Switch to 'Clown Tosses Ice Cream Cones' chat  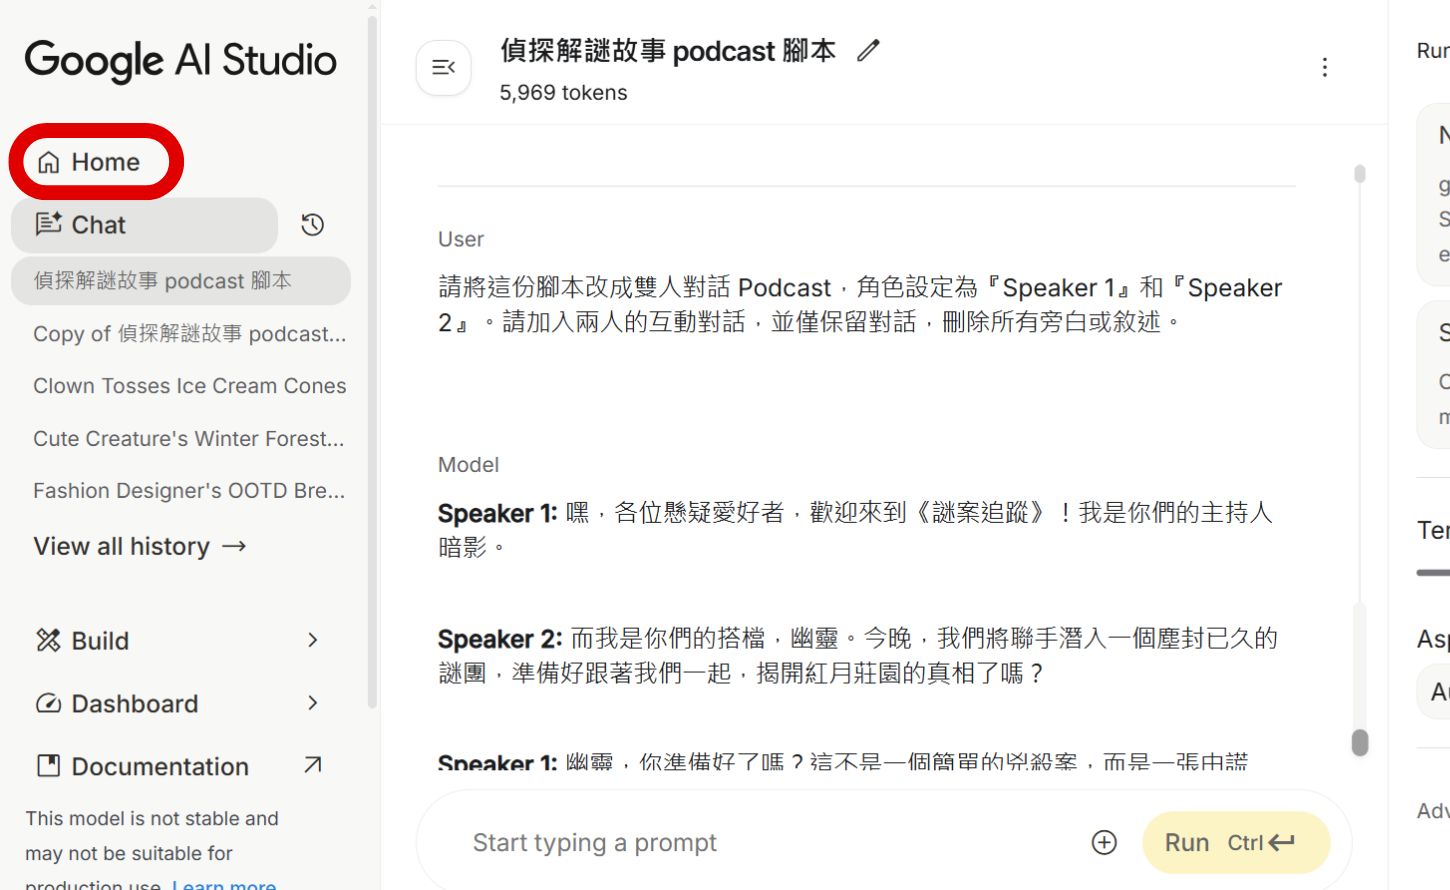(x=189, y=385)
